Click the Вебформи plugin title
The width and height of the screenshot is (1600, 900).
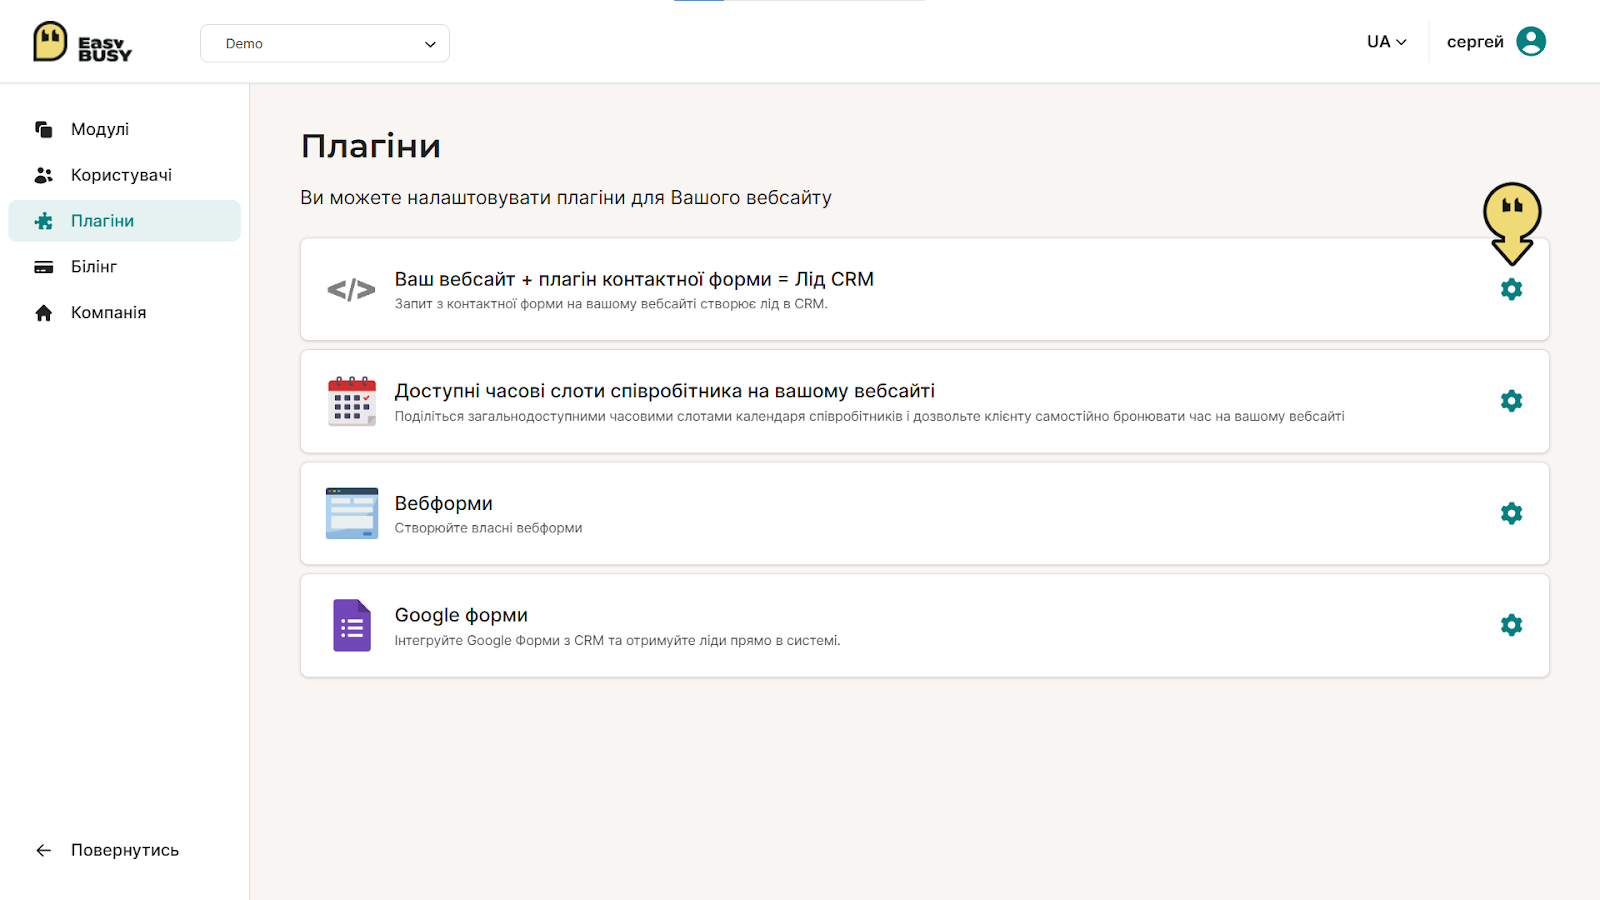pyautogui.click(x=444, y=503)
